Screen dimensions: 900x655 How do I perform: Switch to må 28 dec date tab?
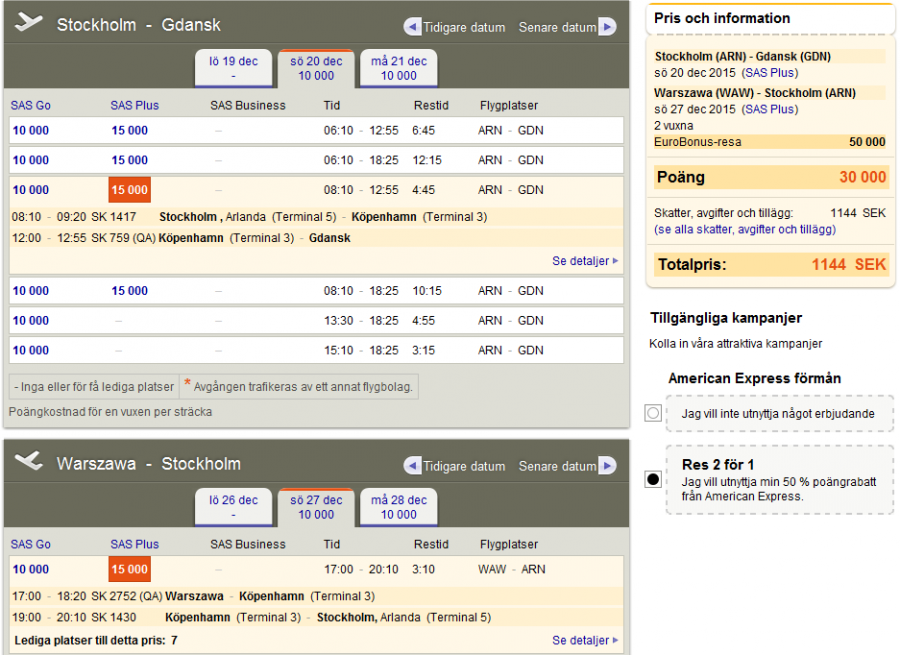(398, 507)
